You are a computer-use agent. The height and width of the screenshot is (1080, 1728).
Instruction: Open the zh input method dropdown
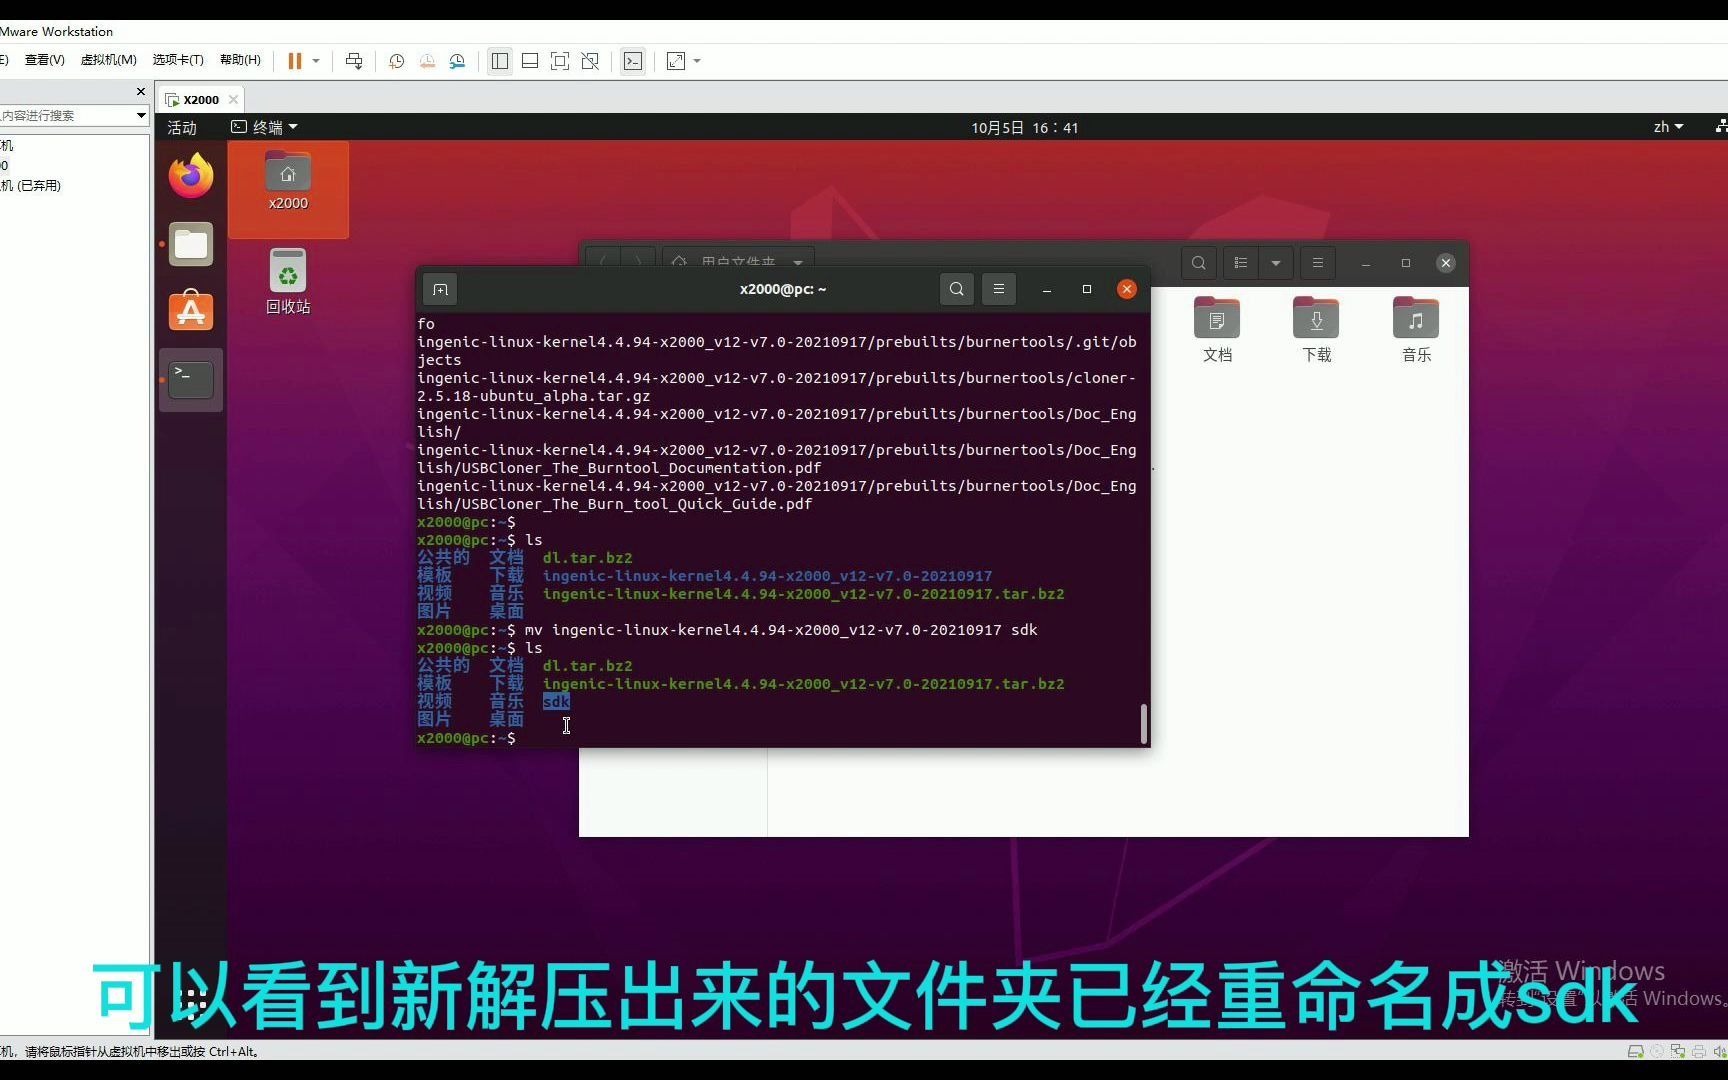tap(1668, 127)
